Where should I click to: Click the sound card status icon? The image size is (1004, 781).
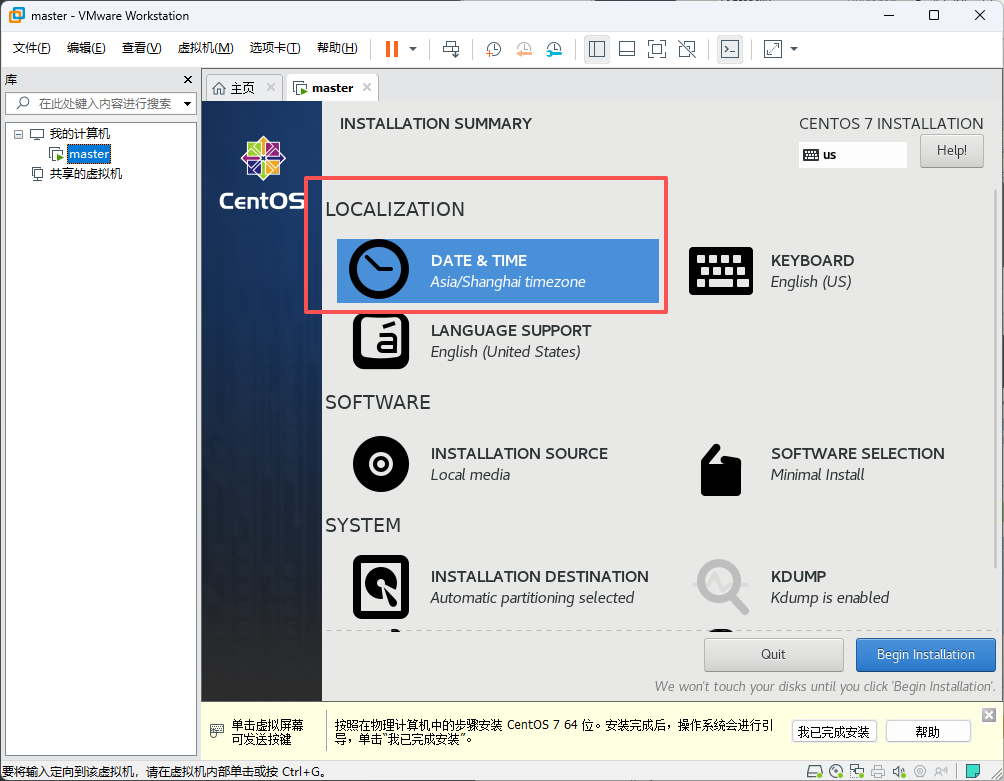click(899, 771)
